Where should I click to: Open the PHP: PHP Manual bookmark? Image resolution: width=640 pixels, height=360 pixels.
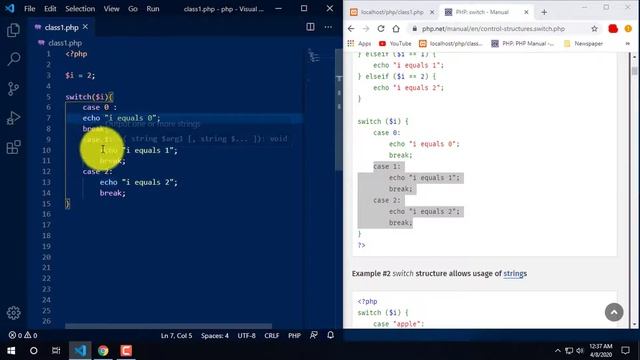point(523,43)
